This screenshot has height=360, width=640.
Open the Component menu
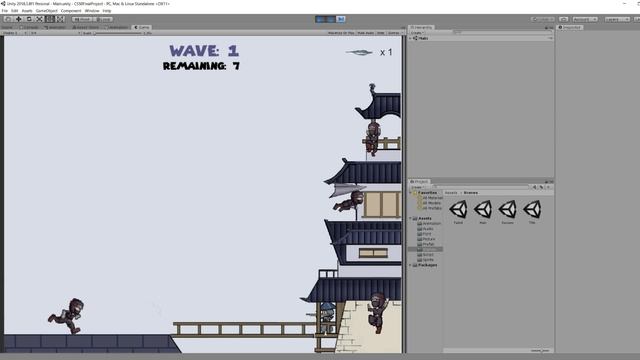click(71, 11)
